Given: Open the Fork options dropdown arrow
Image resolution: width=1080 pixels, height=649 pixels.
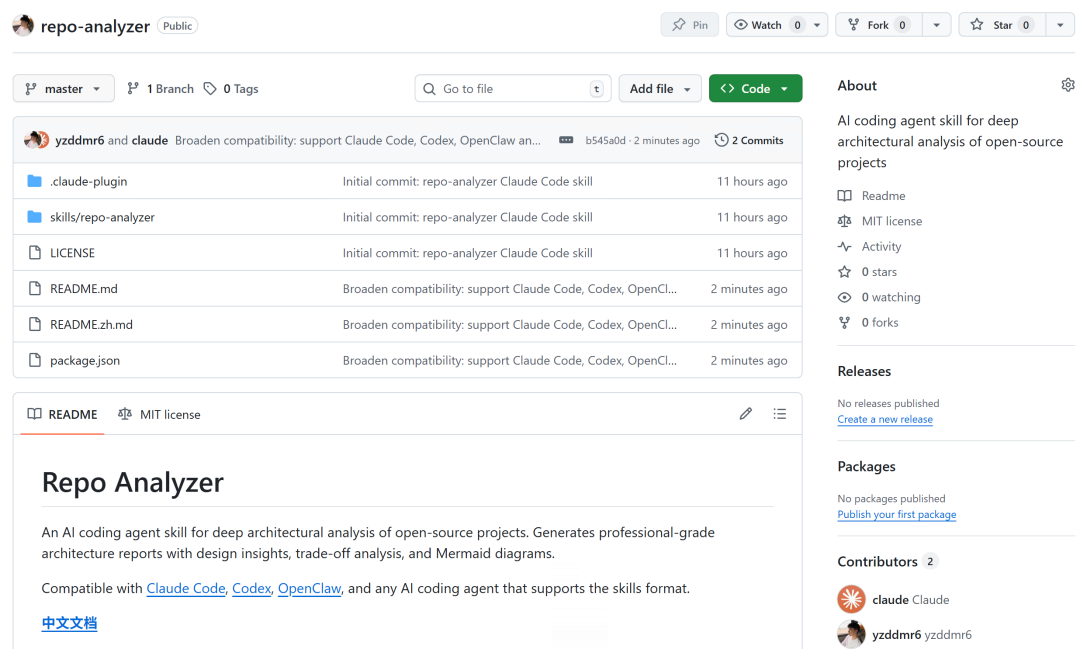Looking at the screenshot, I should pyautogui.click(x=937, y=25).
